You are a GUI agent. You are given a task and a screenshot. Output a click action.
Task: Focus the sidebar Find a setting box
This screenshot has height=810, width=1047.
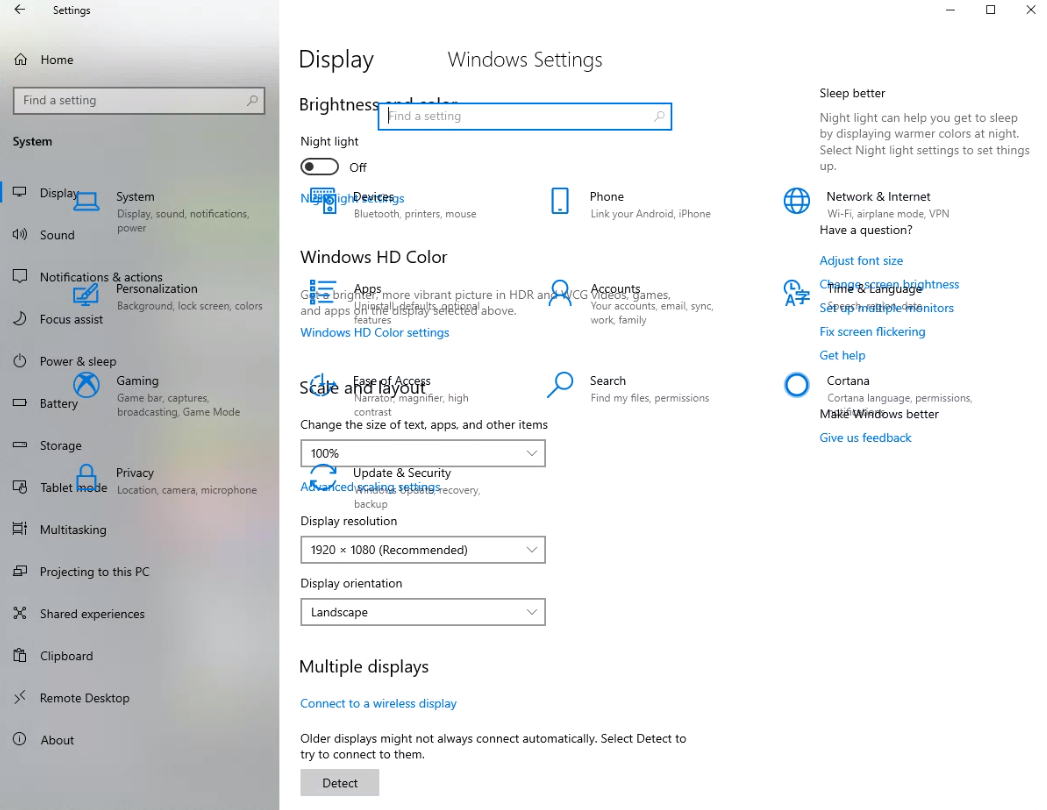[x=139, y=100]
